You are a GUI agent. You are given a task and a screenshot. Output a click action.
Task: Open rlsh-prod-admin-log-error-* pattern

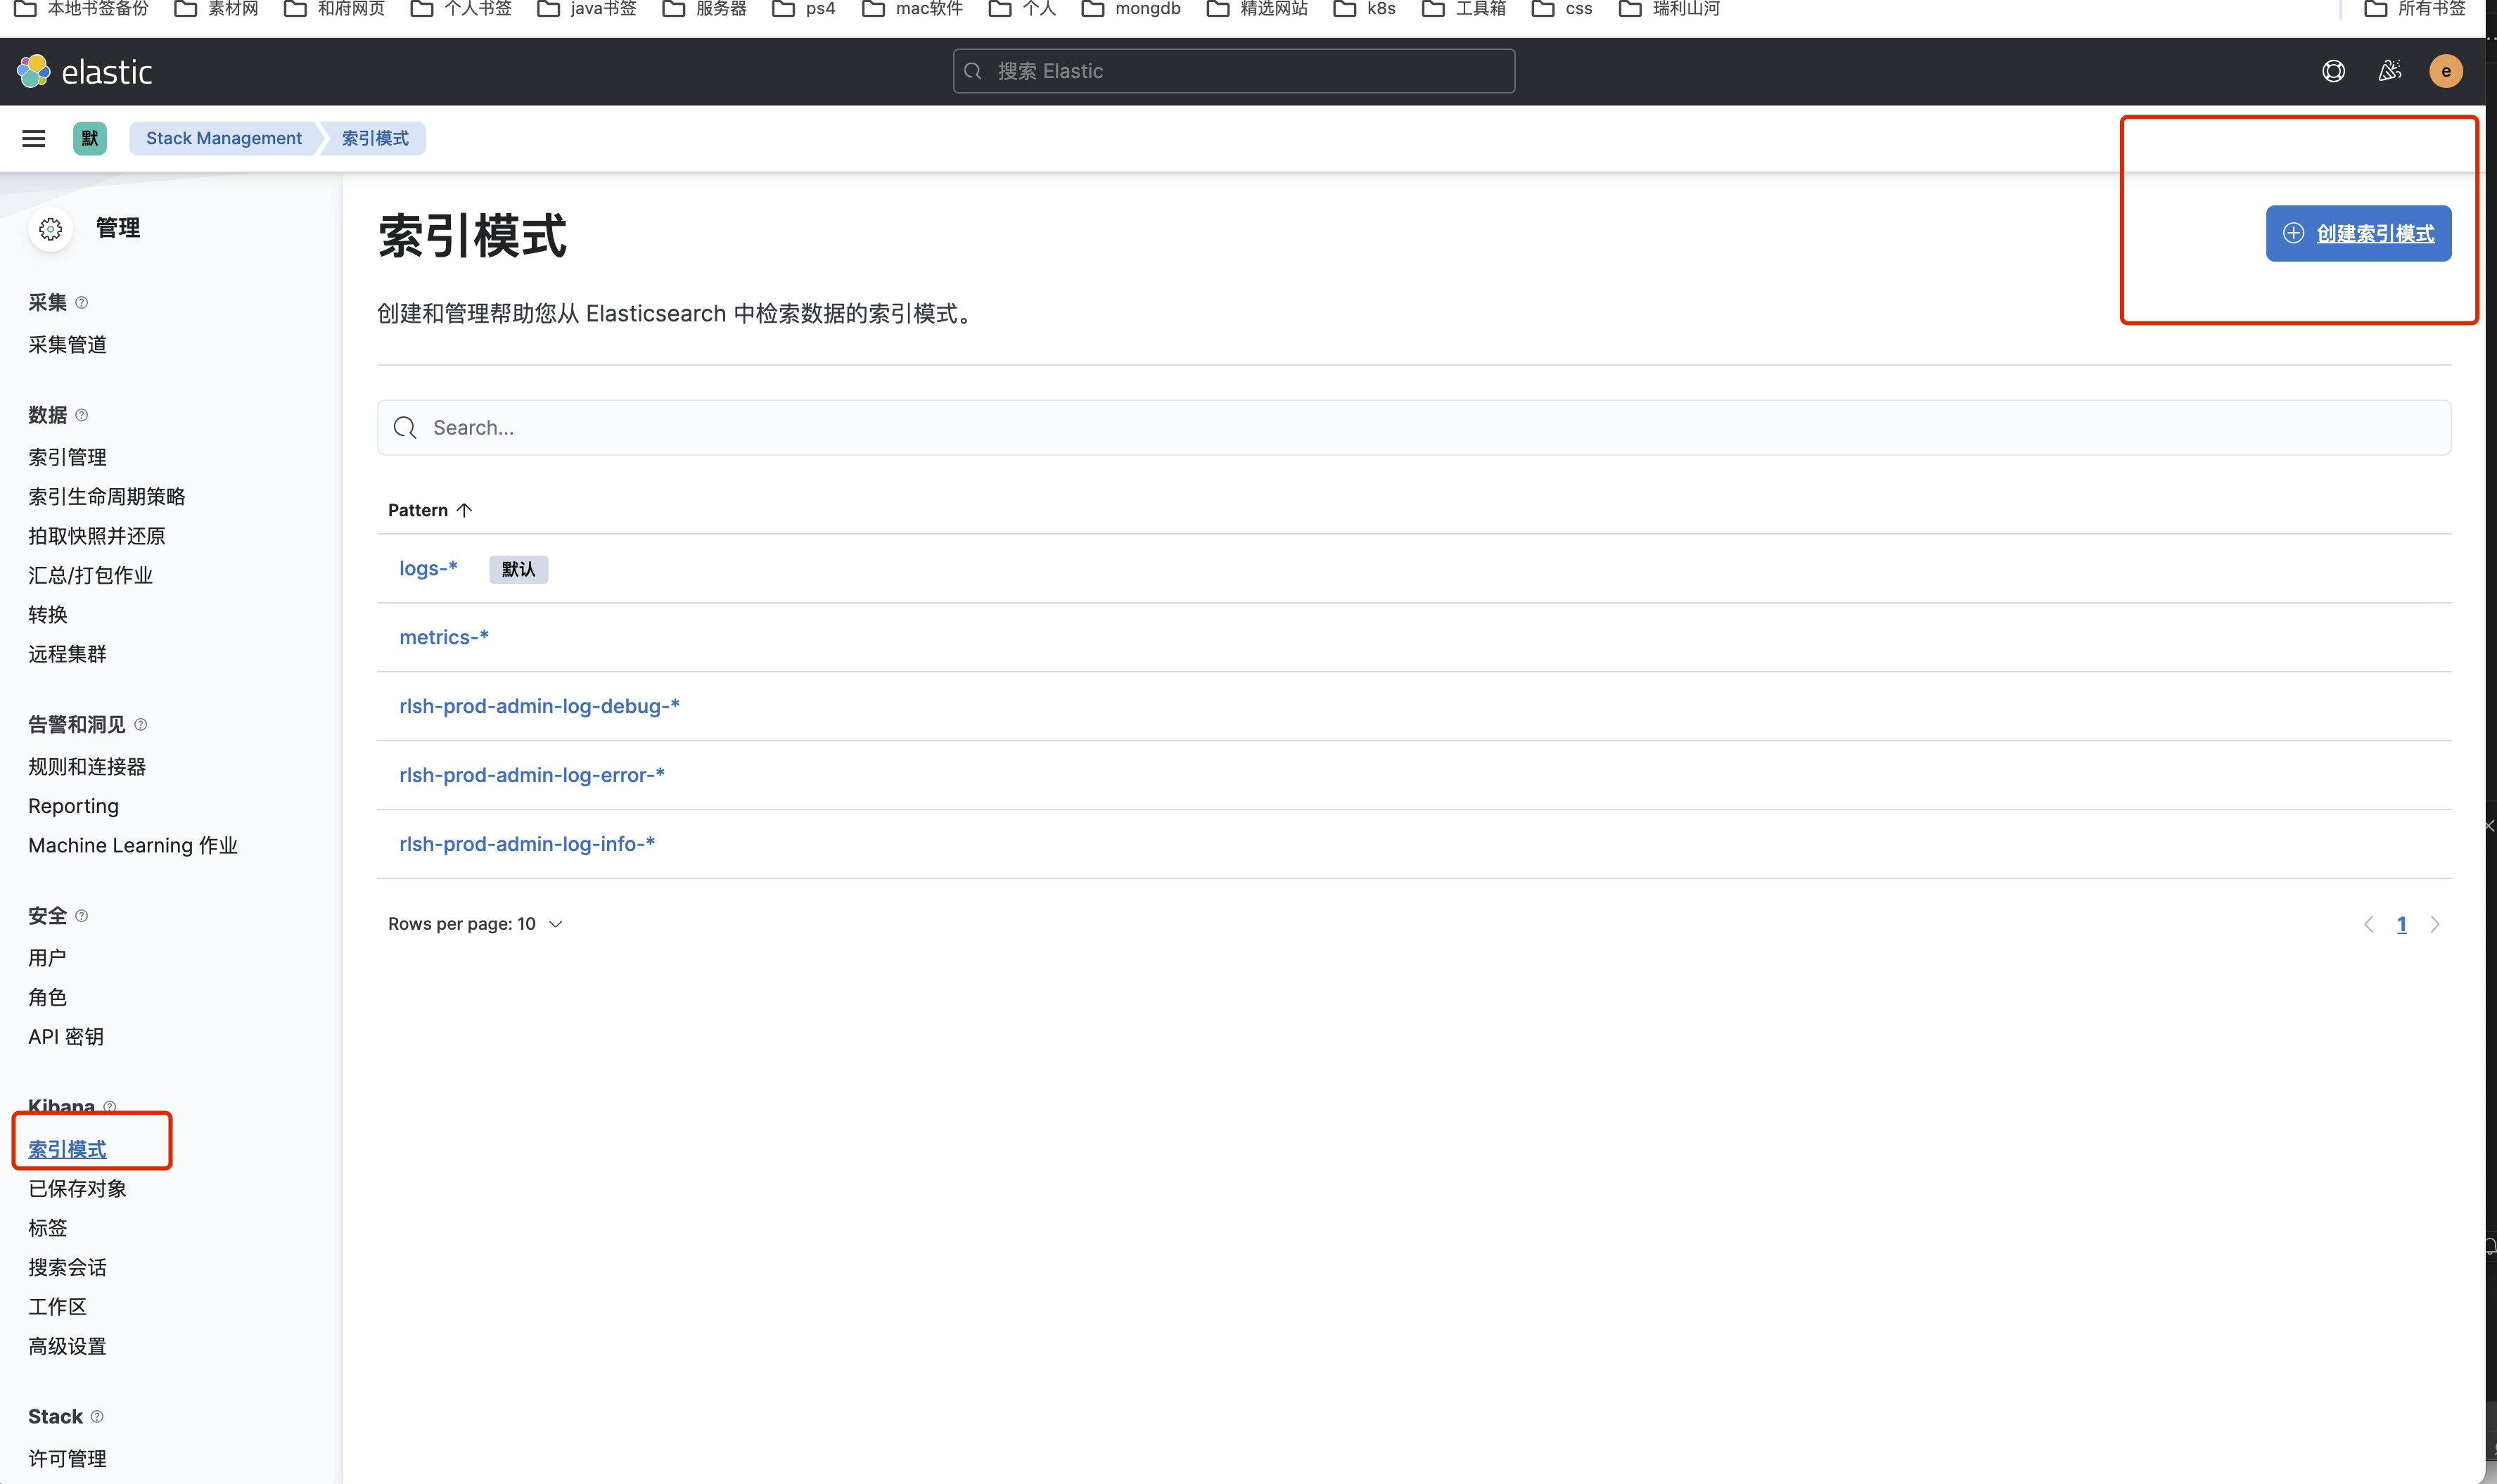pyautogui.click(x=532, y=775)
